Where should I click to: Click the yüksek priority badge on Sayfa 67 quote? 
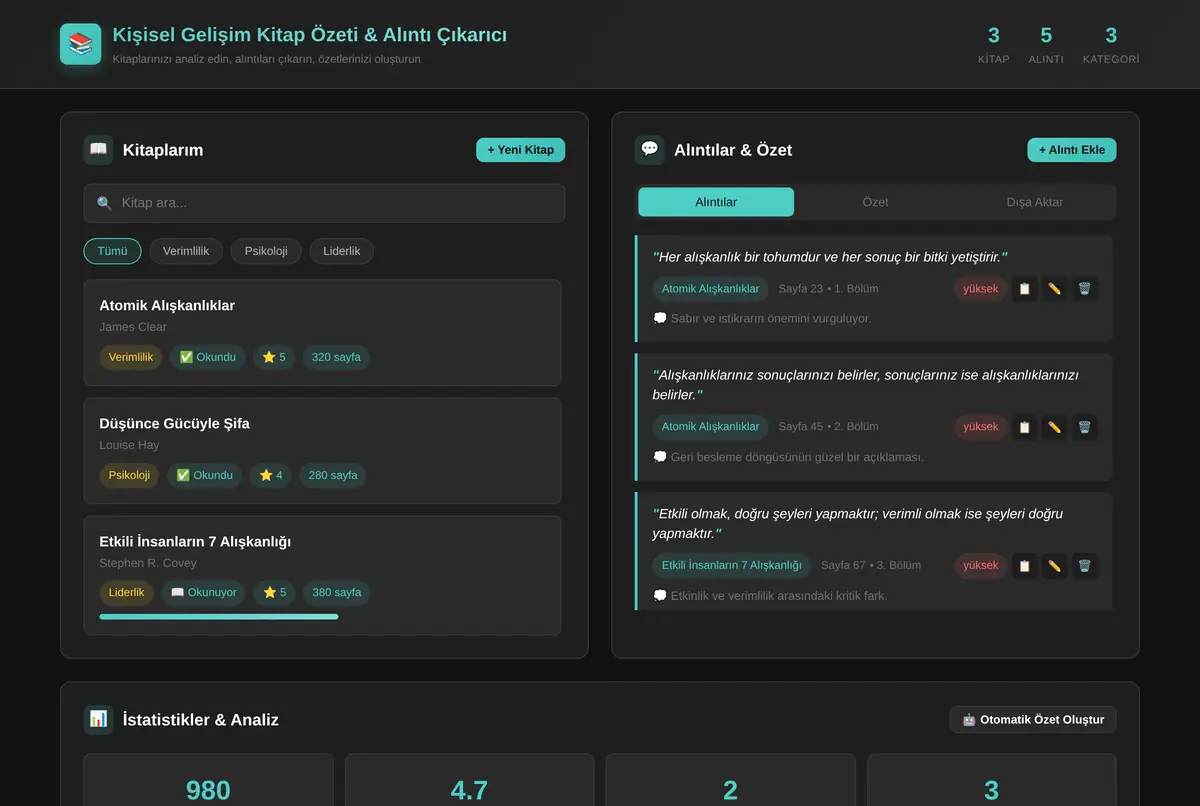pos(981,566)
